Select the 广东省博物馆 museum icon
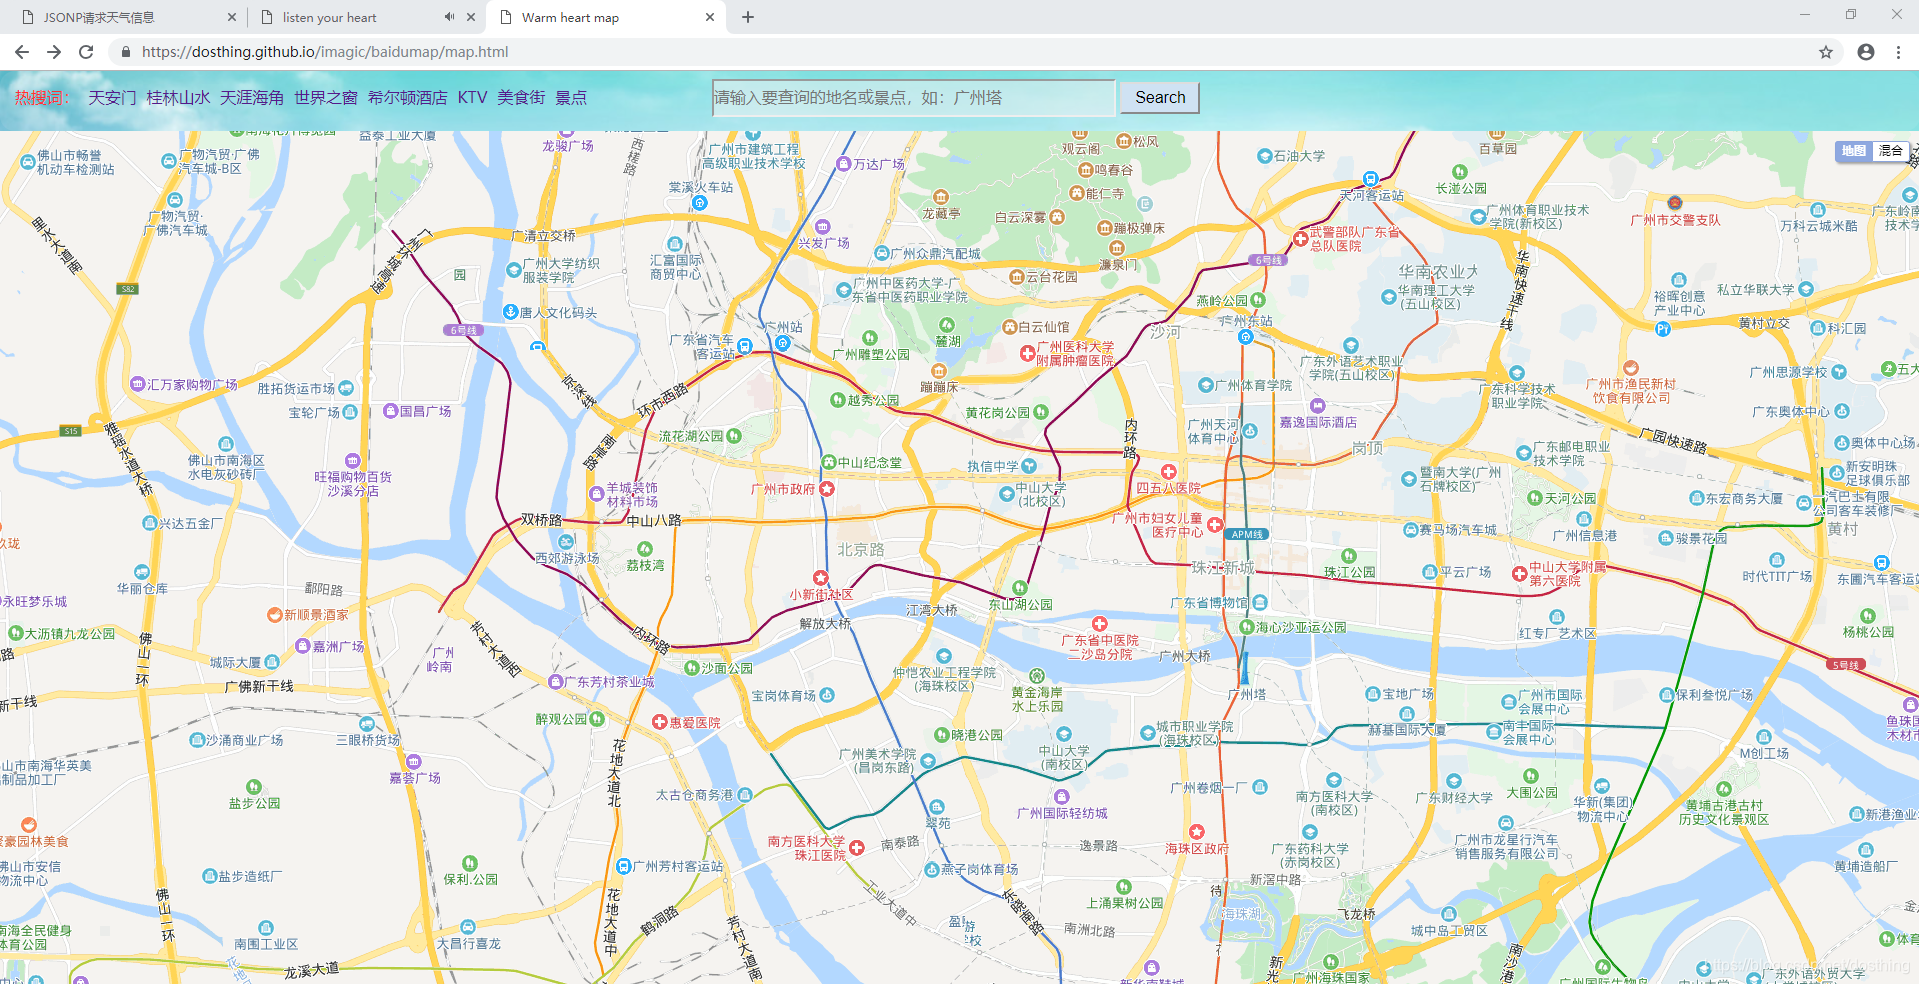The width and height of the screenshot is (1919, 984). click(1260, 603)
